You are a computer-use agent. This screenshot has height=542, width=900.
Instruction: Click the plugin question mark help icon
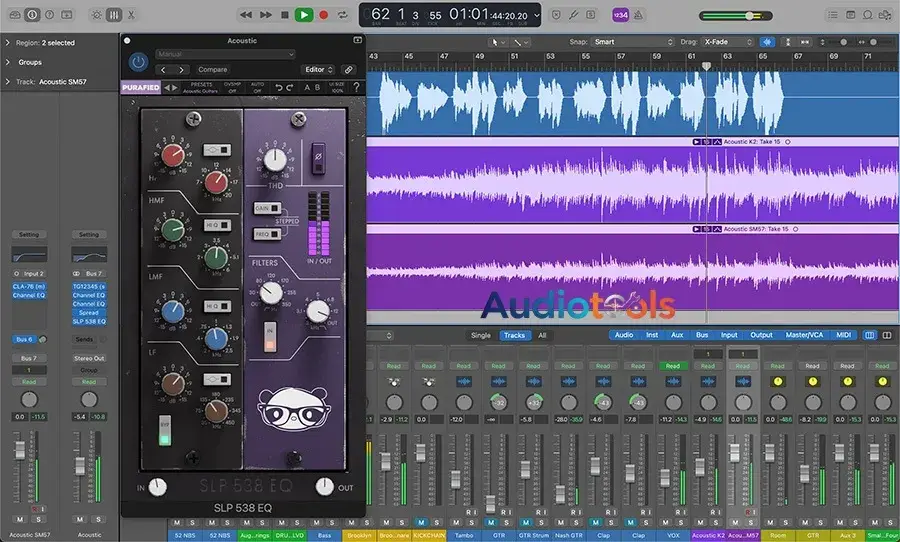coord(356,87)
